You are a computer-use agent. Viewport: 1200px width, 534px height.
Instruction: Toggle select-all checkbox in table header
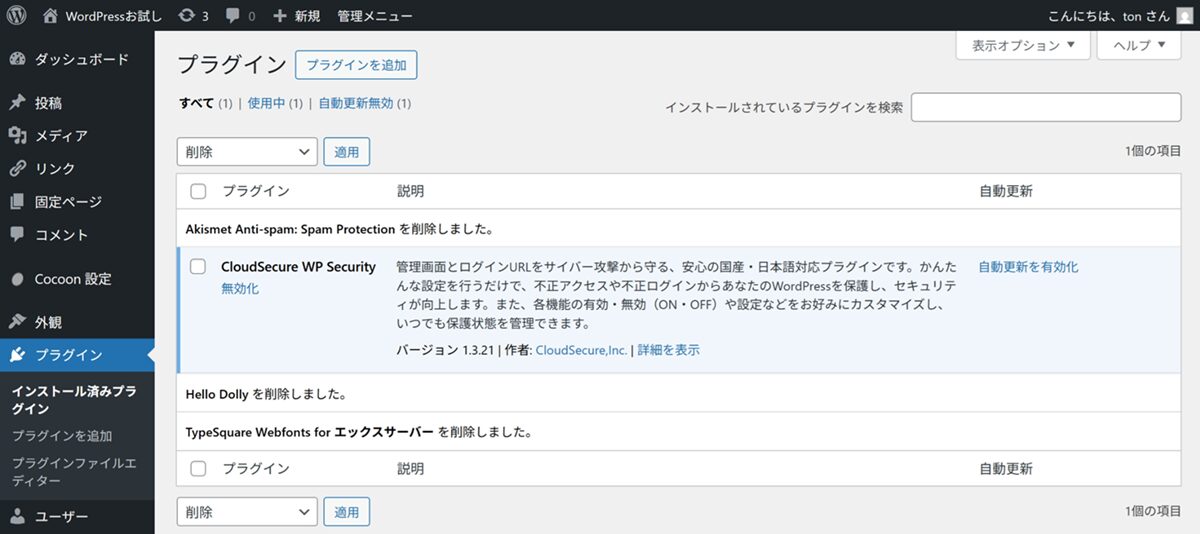198,191
